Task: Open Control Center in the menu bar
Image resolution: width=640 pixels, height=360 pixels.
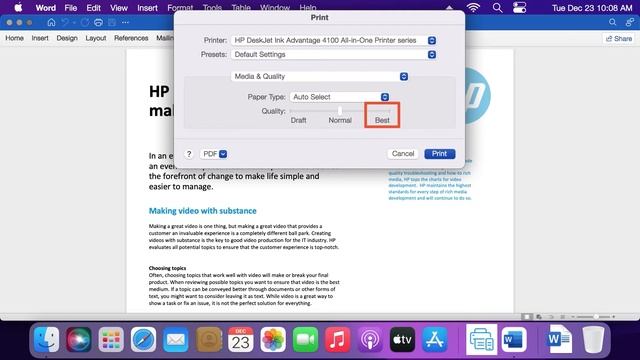Action: 520,8
